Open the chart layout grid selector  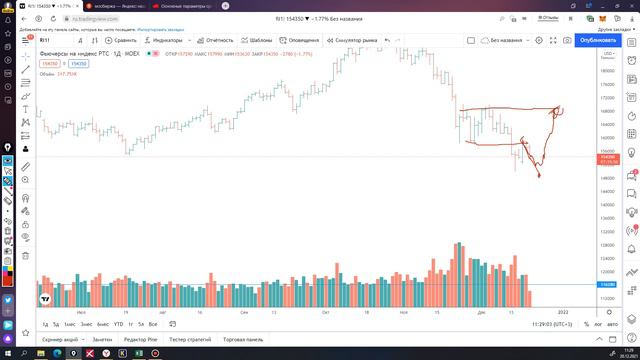click(x=471, y=40)
